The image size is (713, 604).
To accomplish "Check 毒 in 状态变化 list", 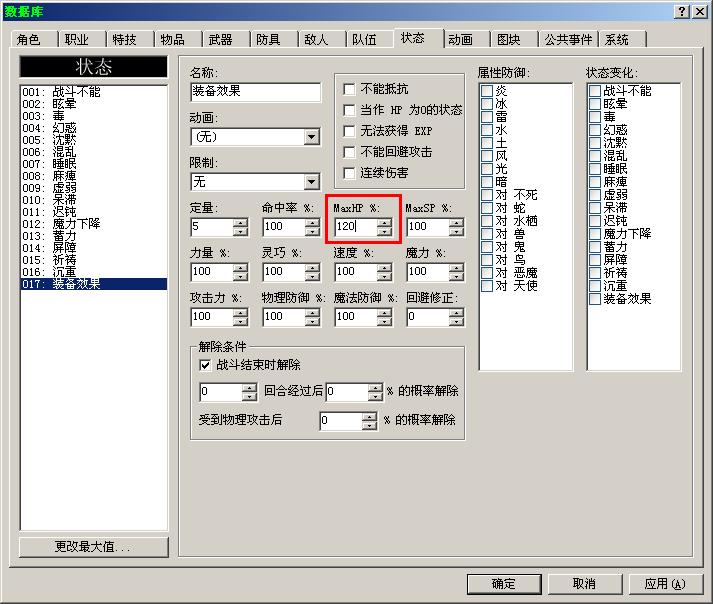I will (x=595, y=116).
